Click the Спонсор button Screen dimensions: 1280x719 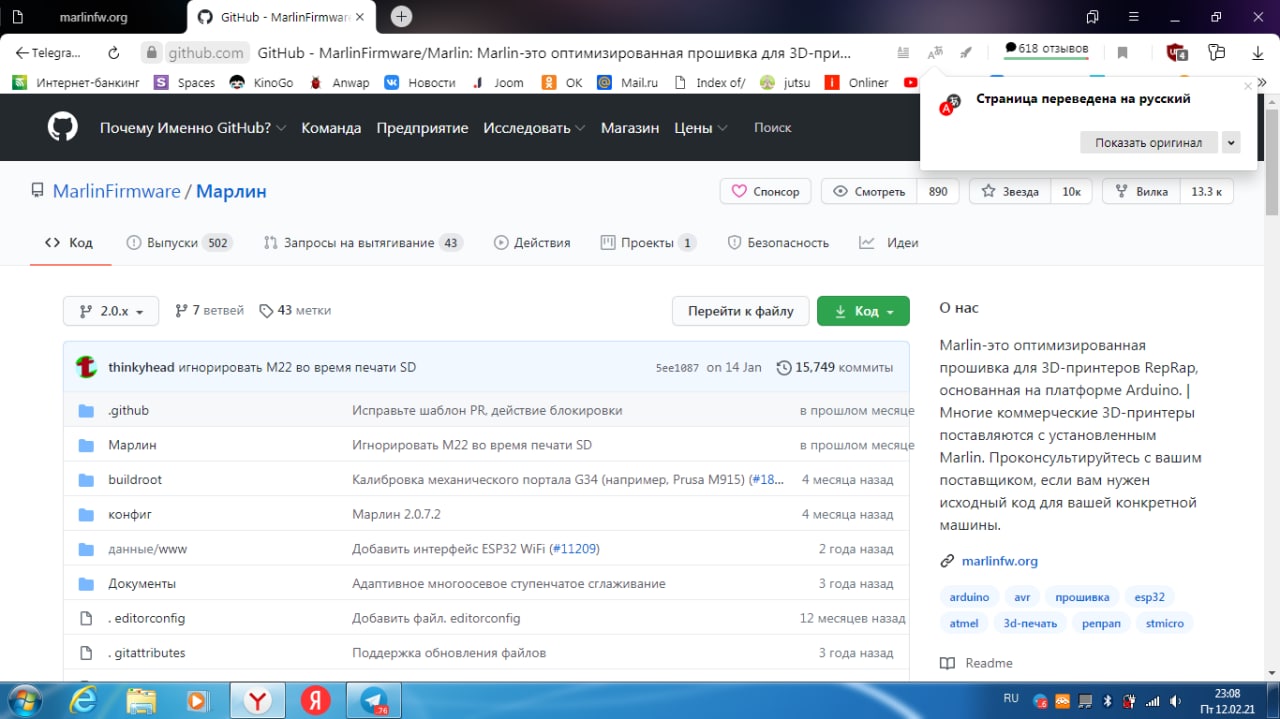tap(766, 191)
